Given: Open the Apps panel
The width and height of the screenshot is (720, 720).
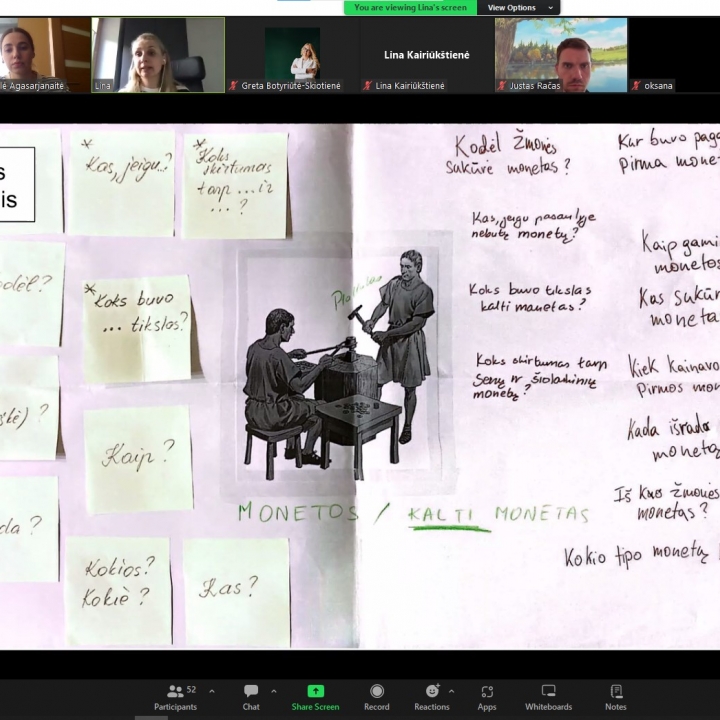Looking at the screenshot, I should pyautogui.click(x=487, y=696).
